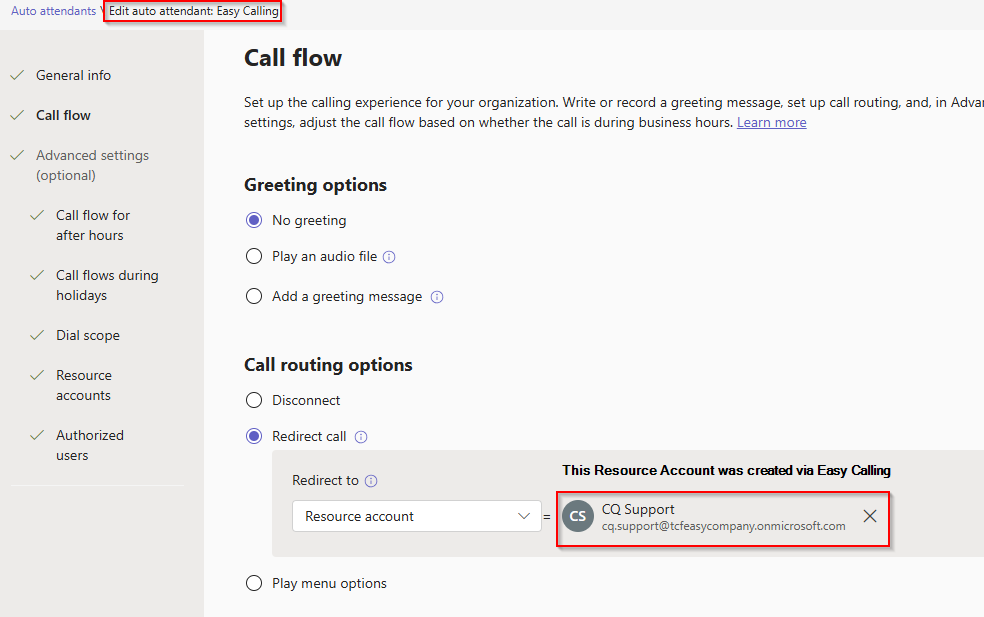Image resolution: width=984 pixels, height=617 pixels.
Task: Click the CS avatar for CQ Support
Action: pos(578,516)
